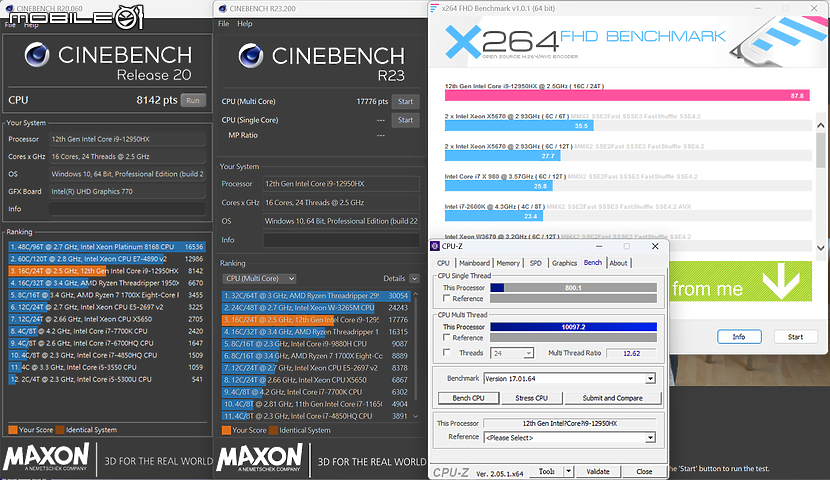Select Threadripper 30054 row in R23 ranking
The width and height of the screenshot is (830, 480).
[316, 296]
